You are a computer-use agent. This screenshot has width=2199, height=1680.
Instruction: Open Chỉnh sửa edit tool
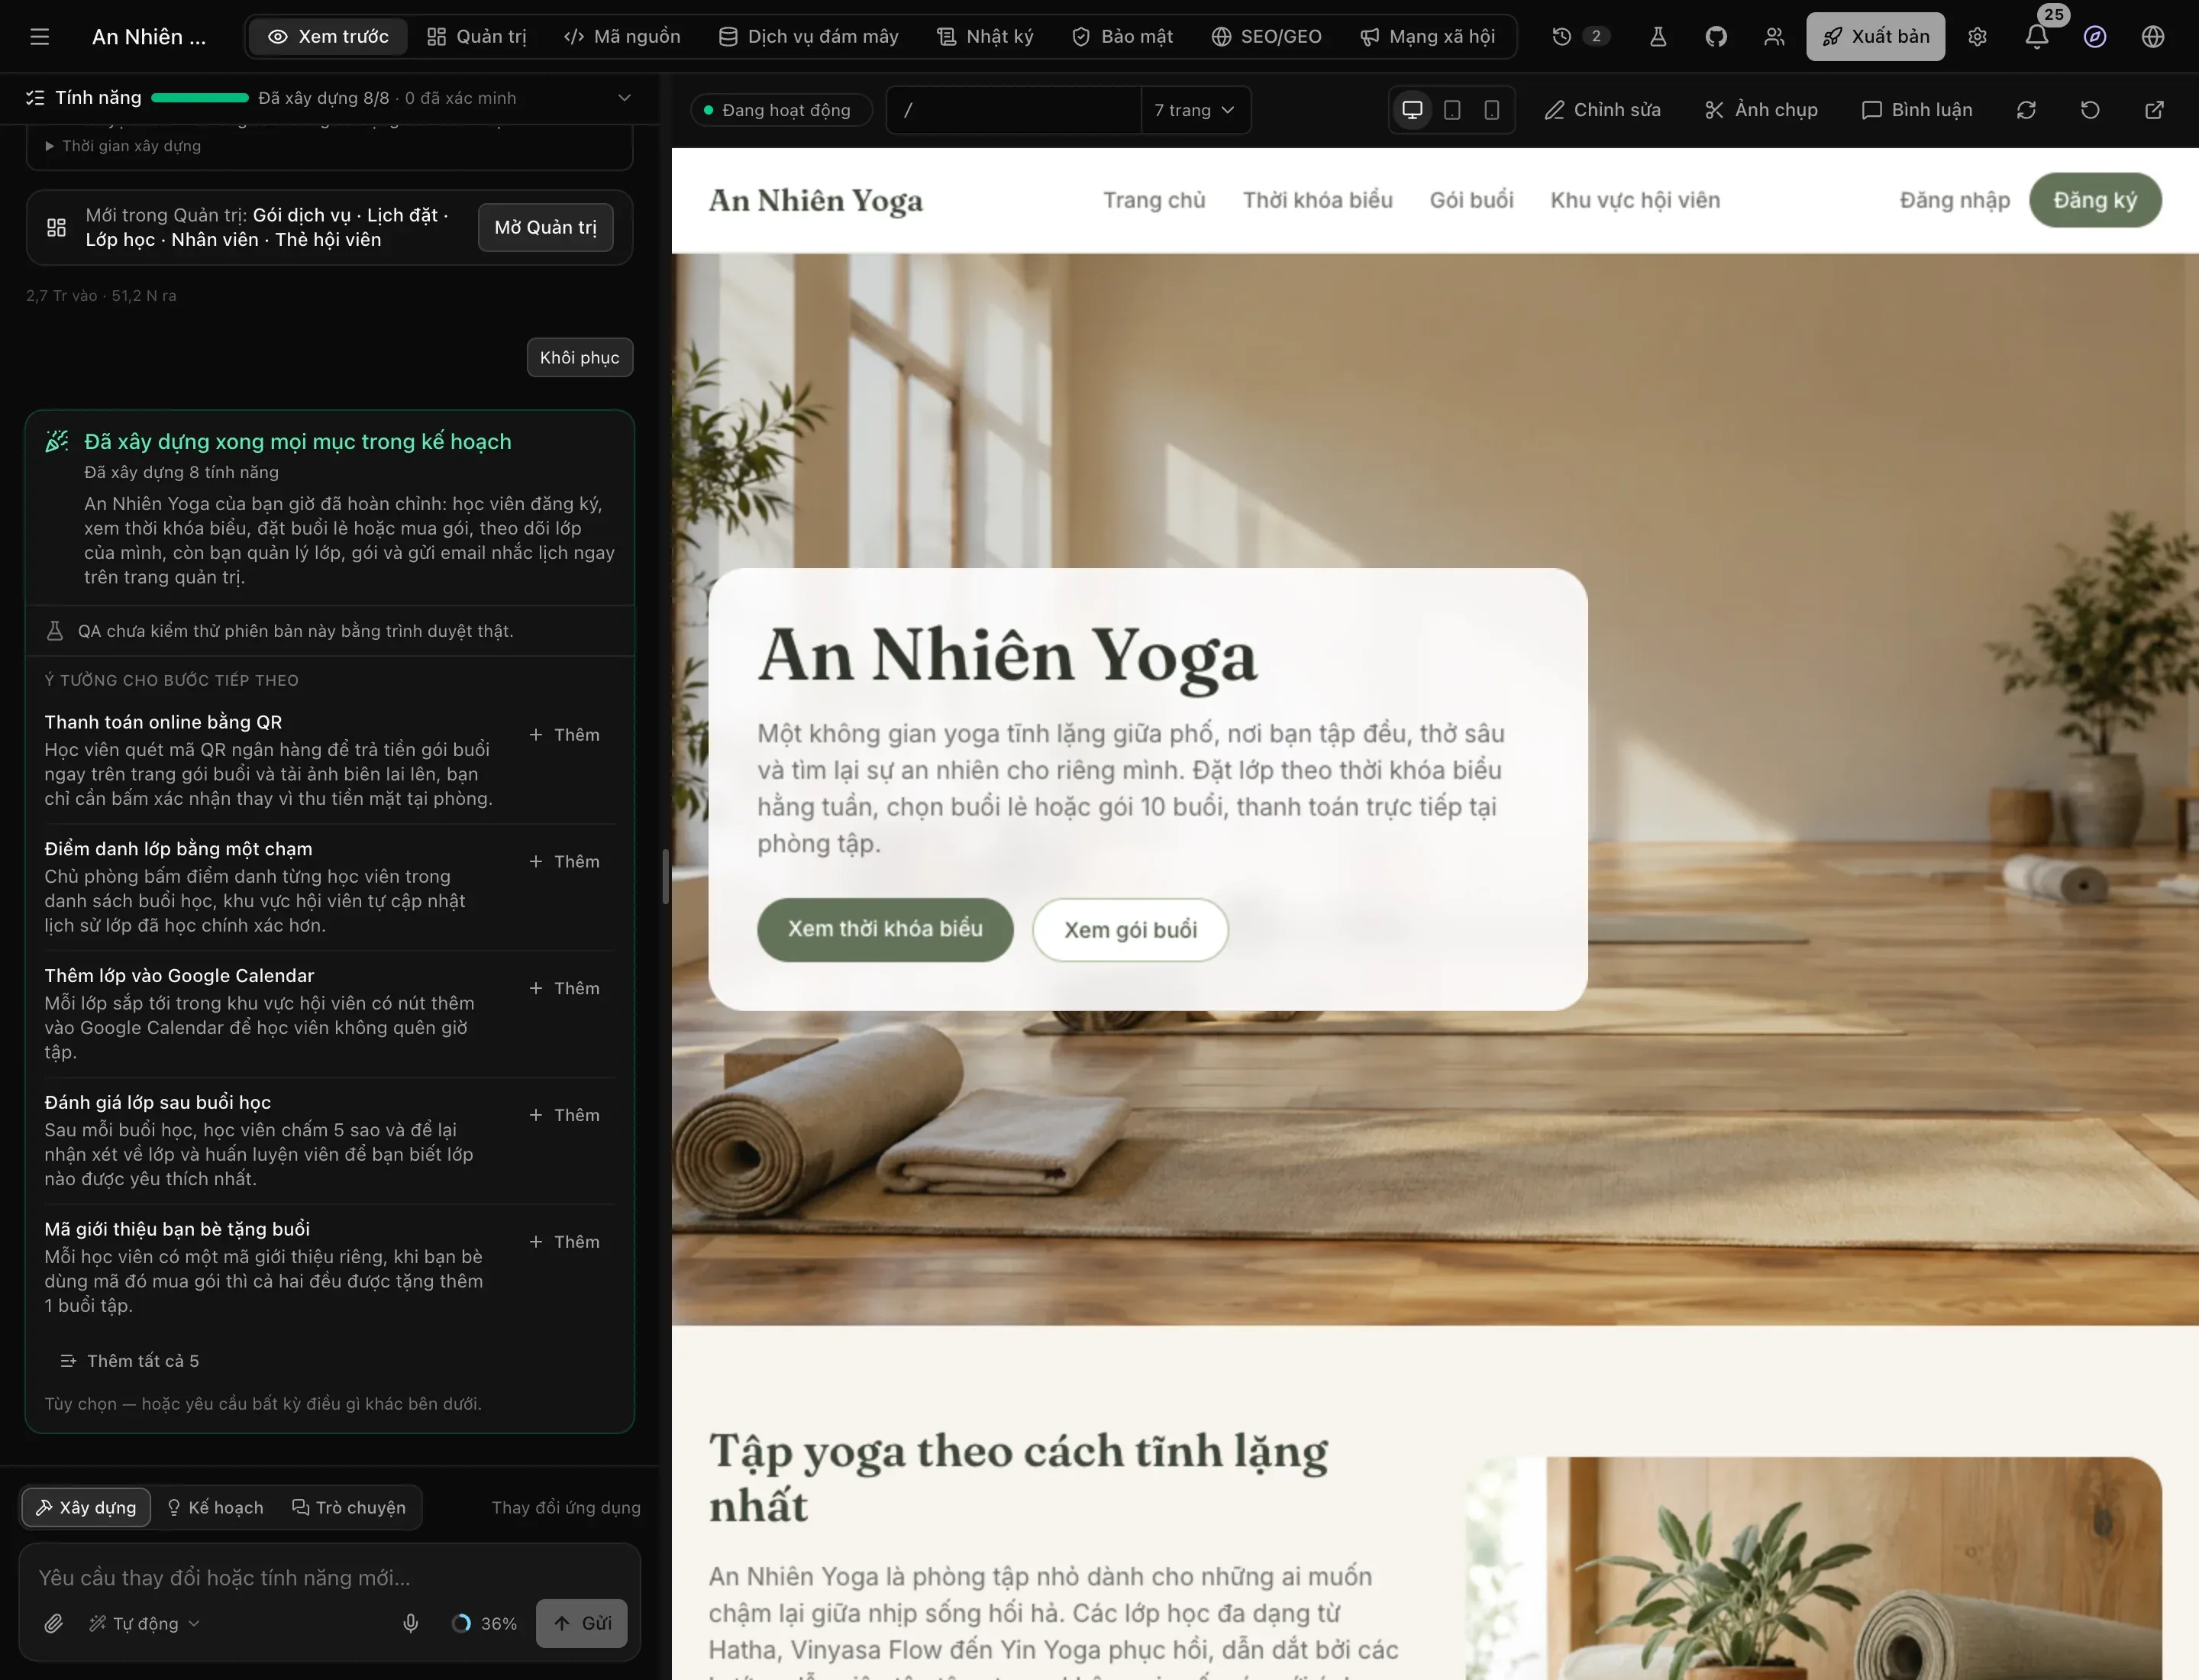pyautogui.click(x=1602, y=110)
